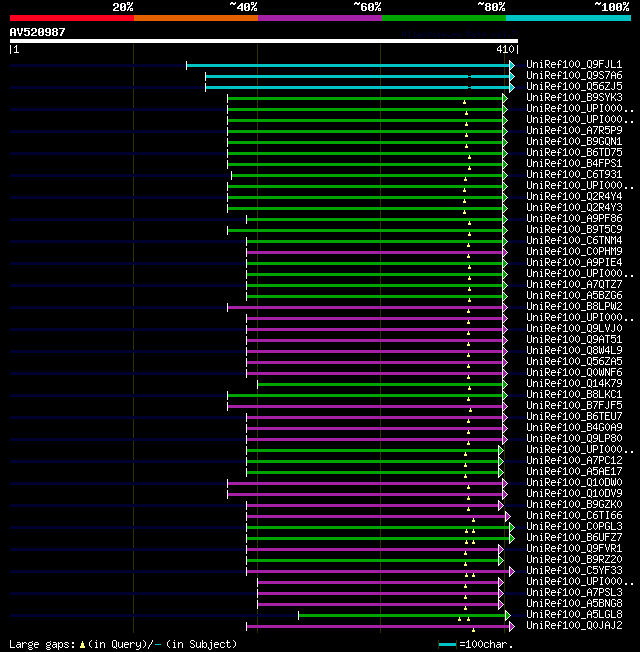This screenshot has width=640, height=652.
Task: Select the UniRef100_A7PSL3 label
Action: [574, 593]
